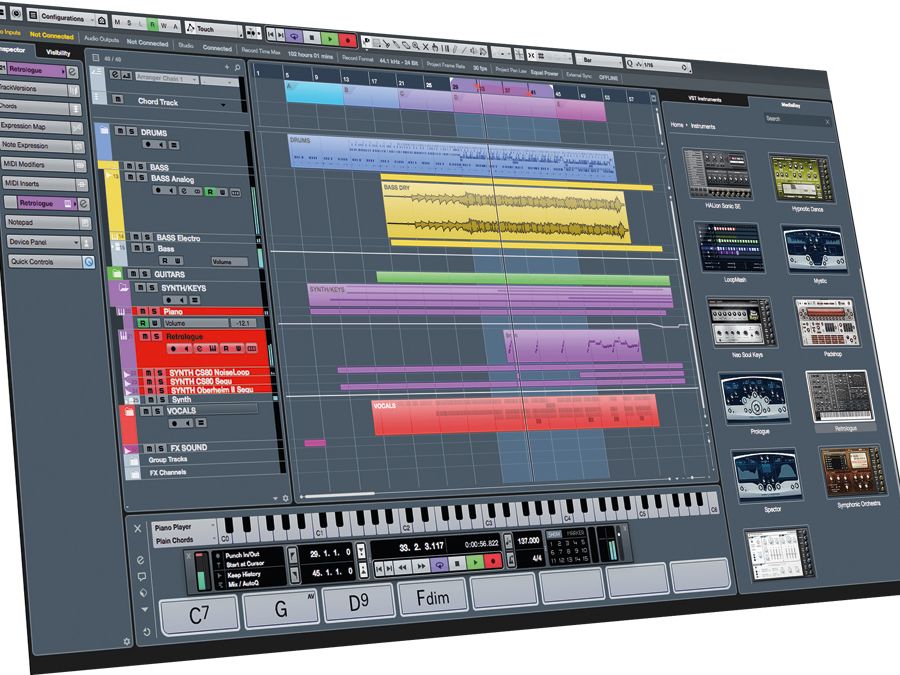Click the tempo value 137.000
Viewport: 900px width, 675px height.
click(529, 541)
